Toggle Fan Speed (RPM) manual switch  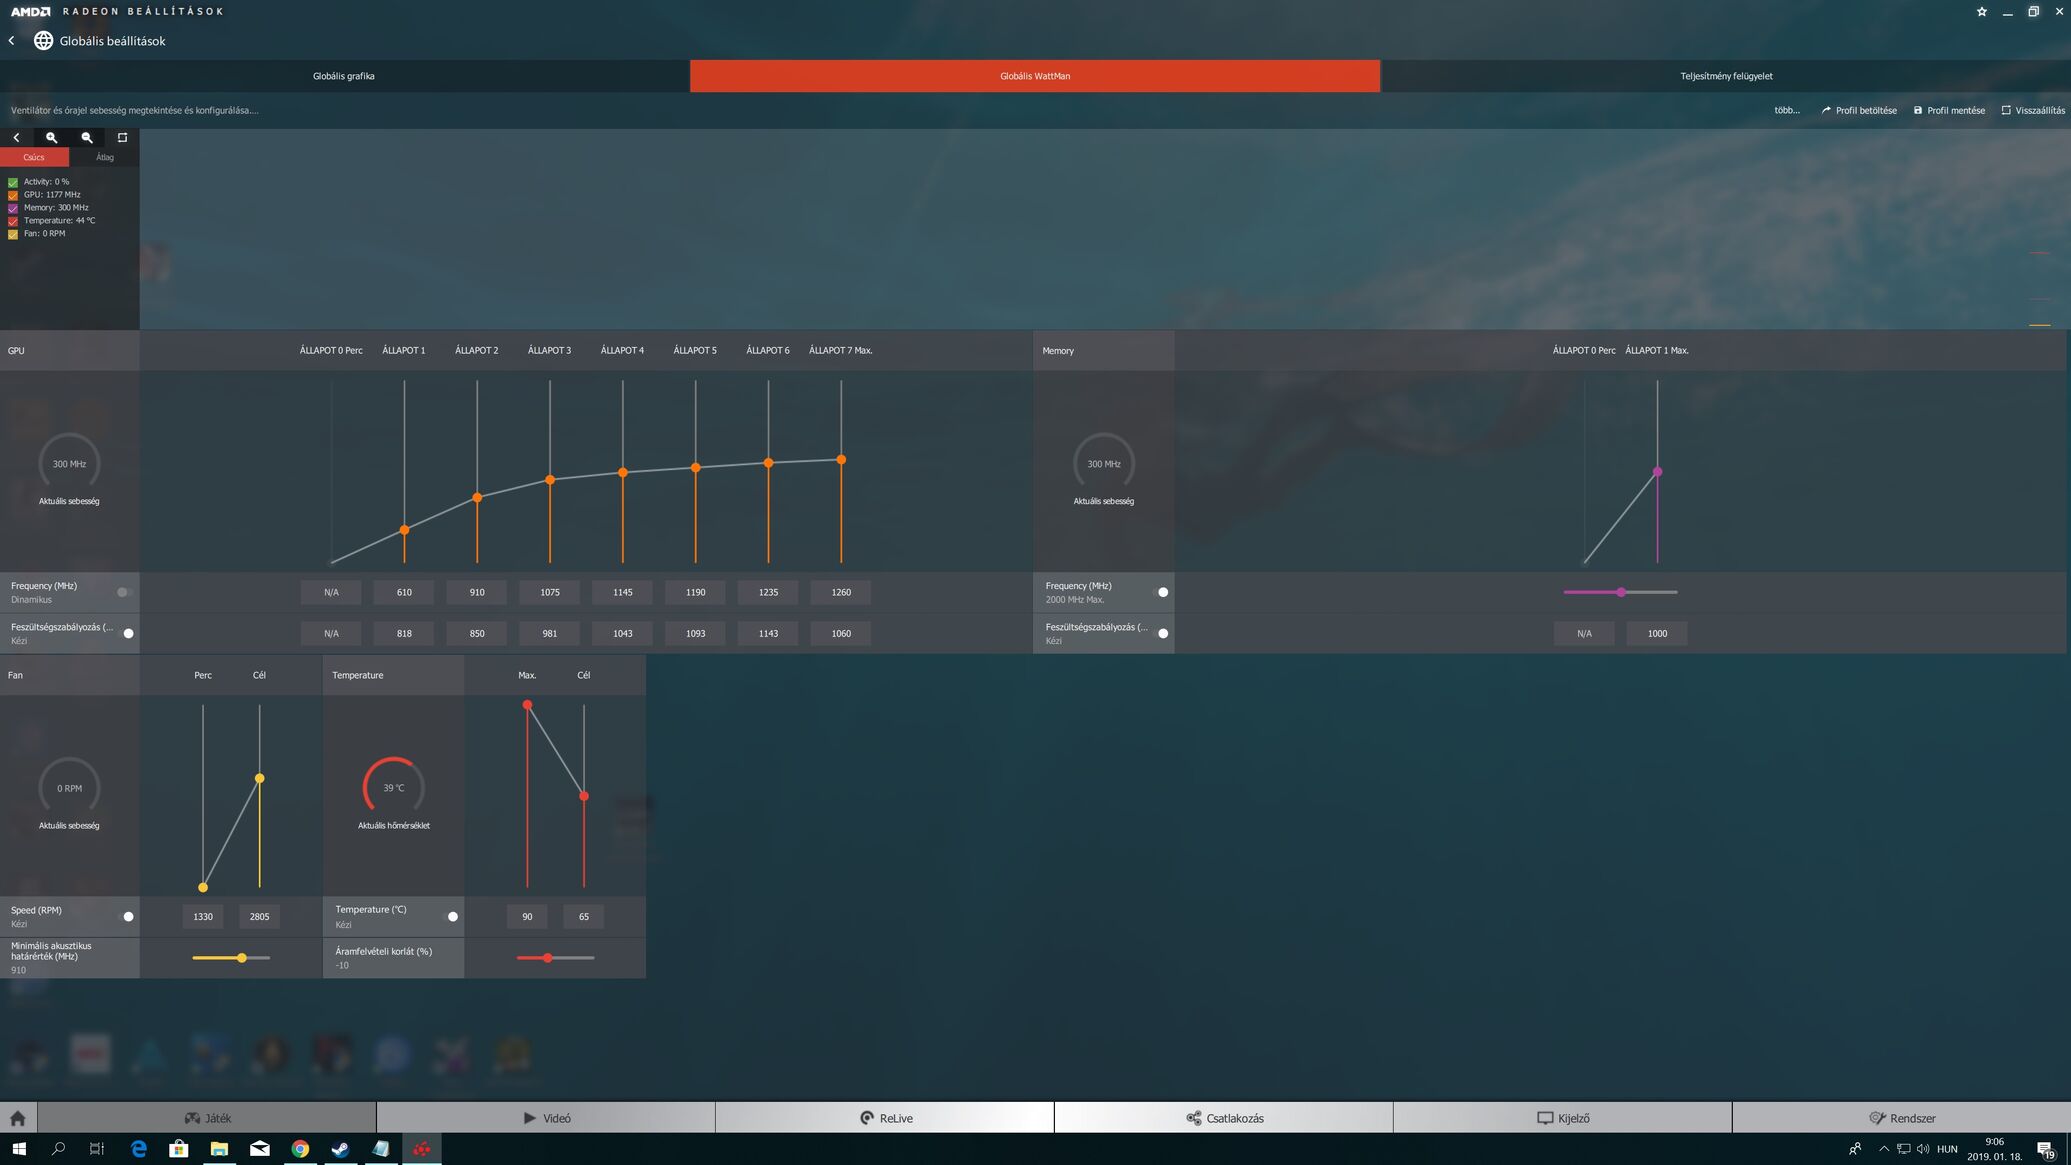[126, 916]
